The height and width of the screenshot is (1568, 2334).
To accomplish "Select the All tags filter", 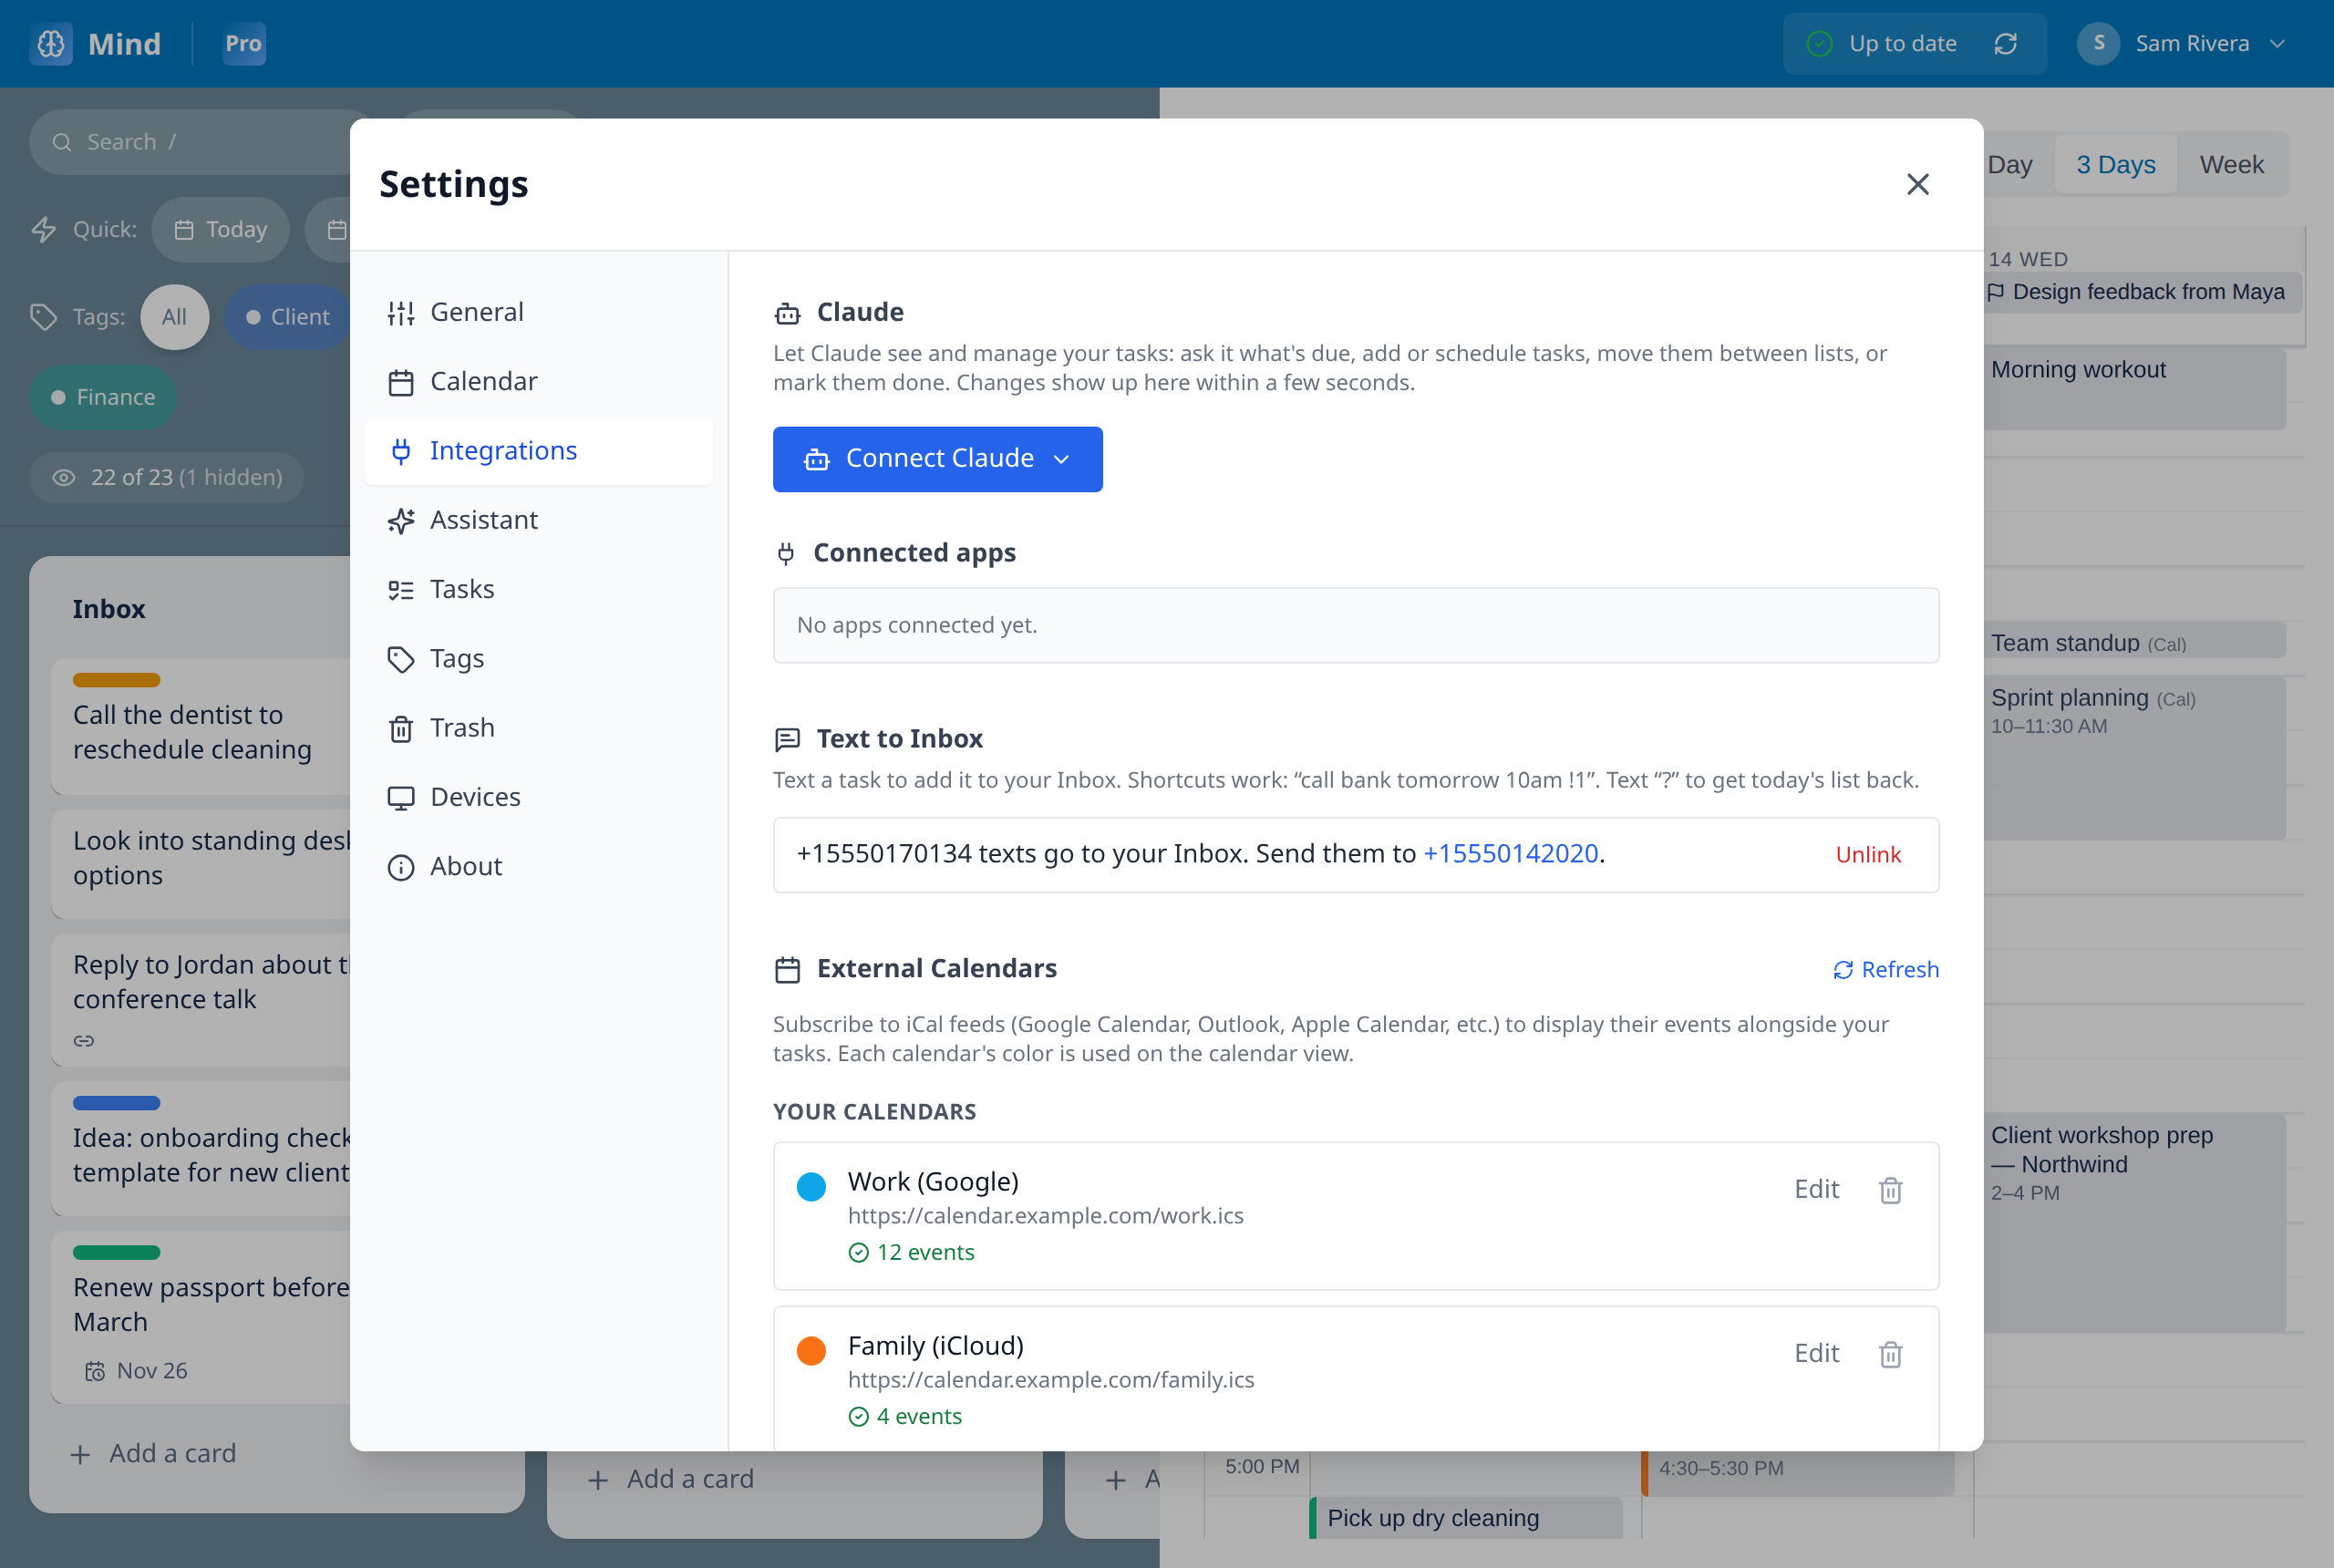I will click(174, 317).
